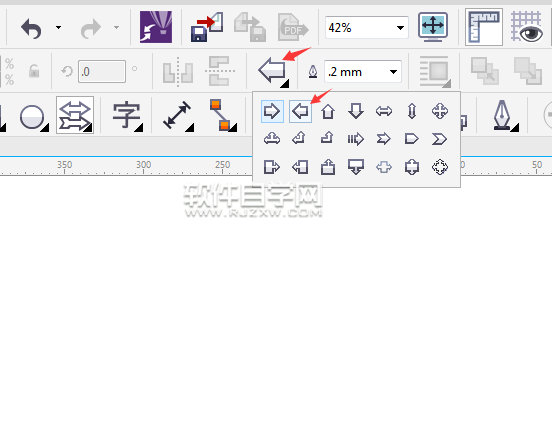The image size is (552, 445).
Task: Select the right arrow shape
Action: click(x=272, y=111)
